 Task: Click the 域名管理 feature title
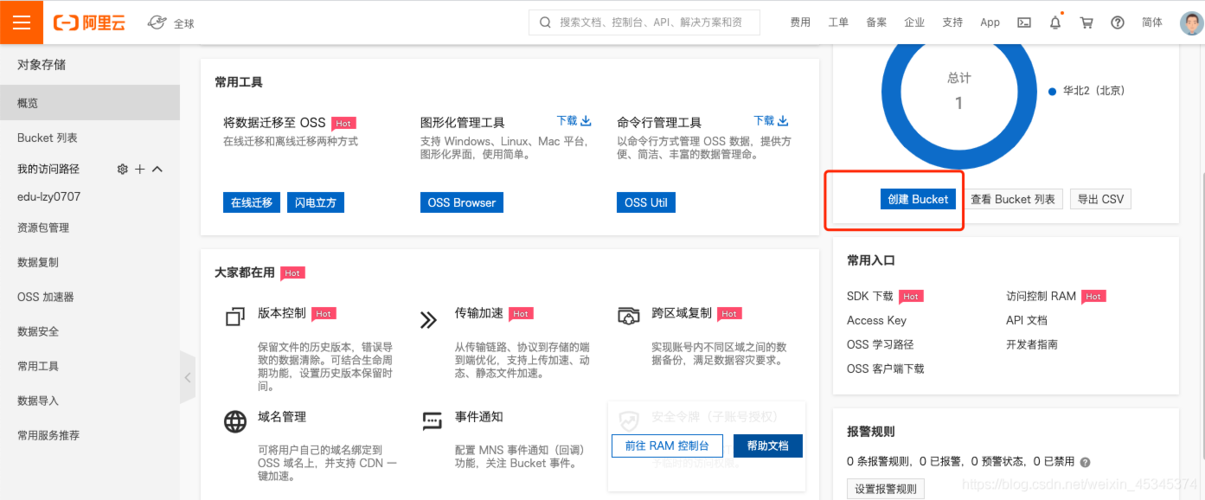coord(282,416)
